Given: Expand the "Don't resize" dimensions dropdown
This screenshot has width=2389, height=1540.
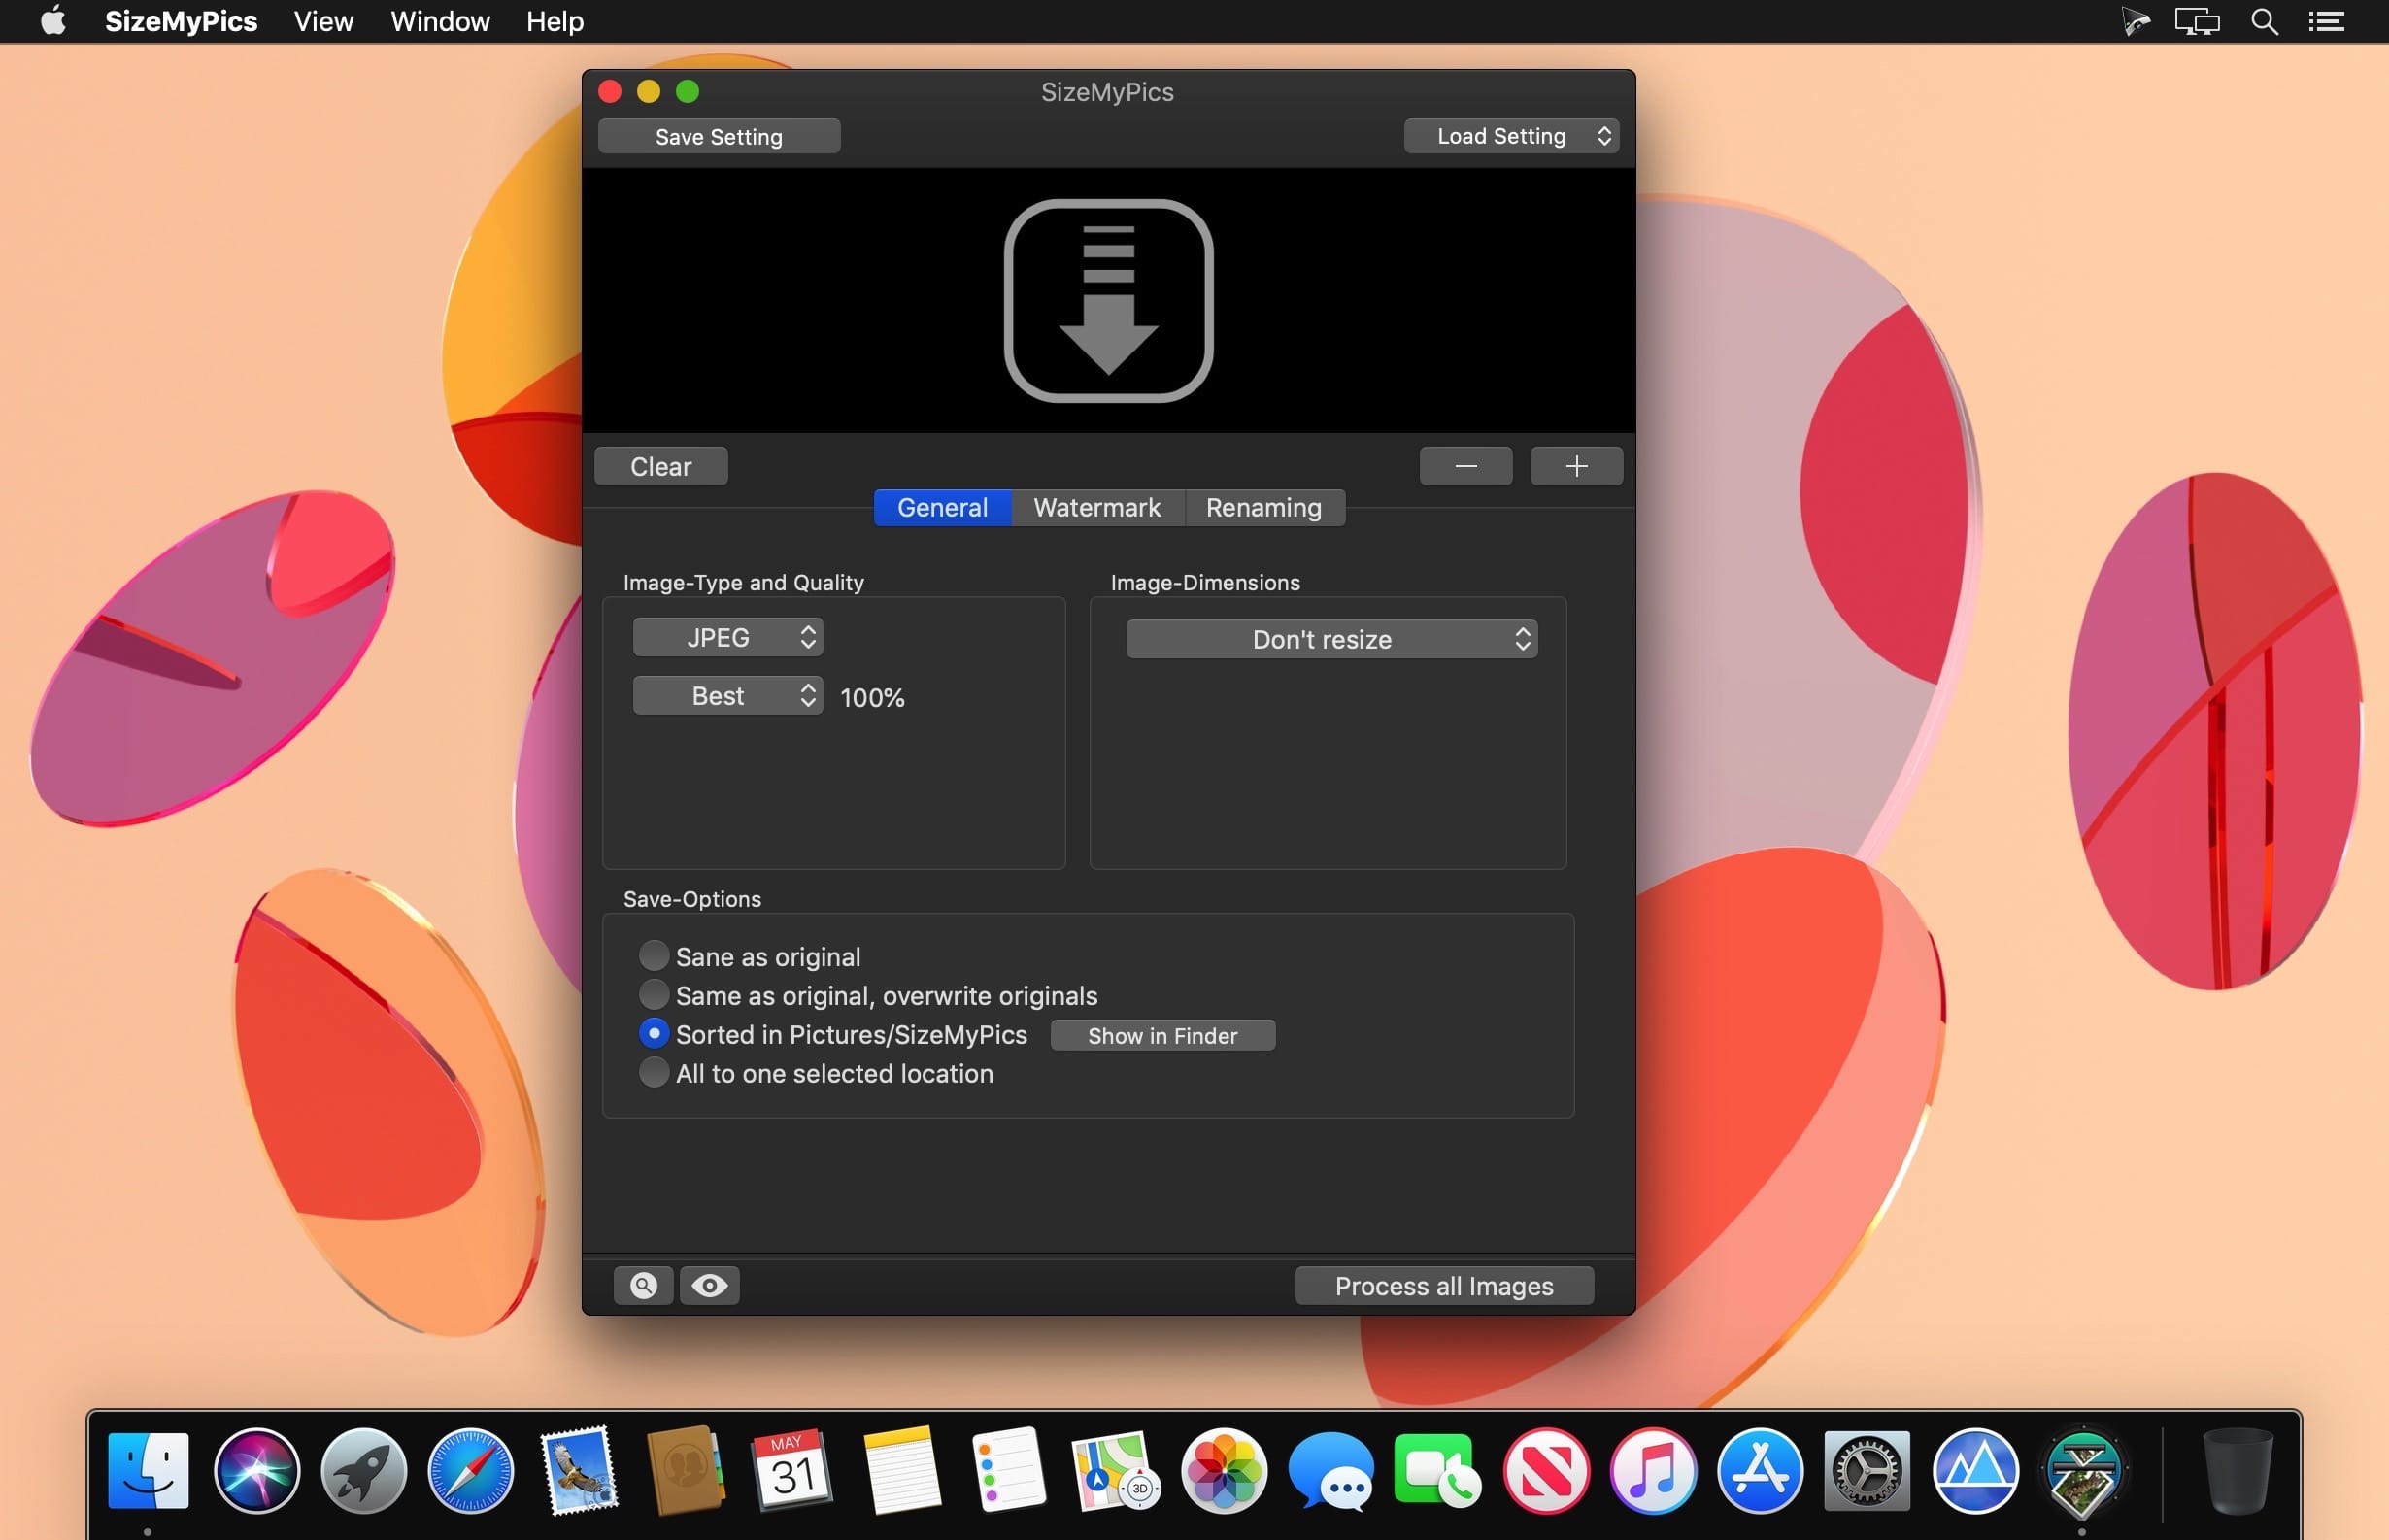Looking at the screenshot, I should point(1331,639).
